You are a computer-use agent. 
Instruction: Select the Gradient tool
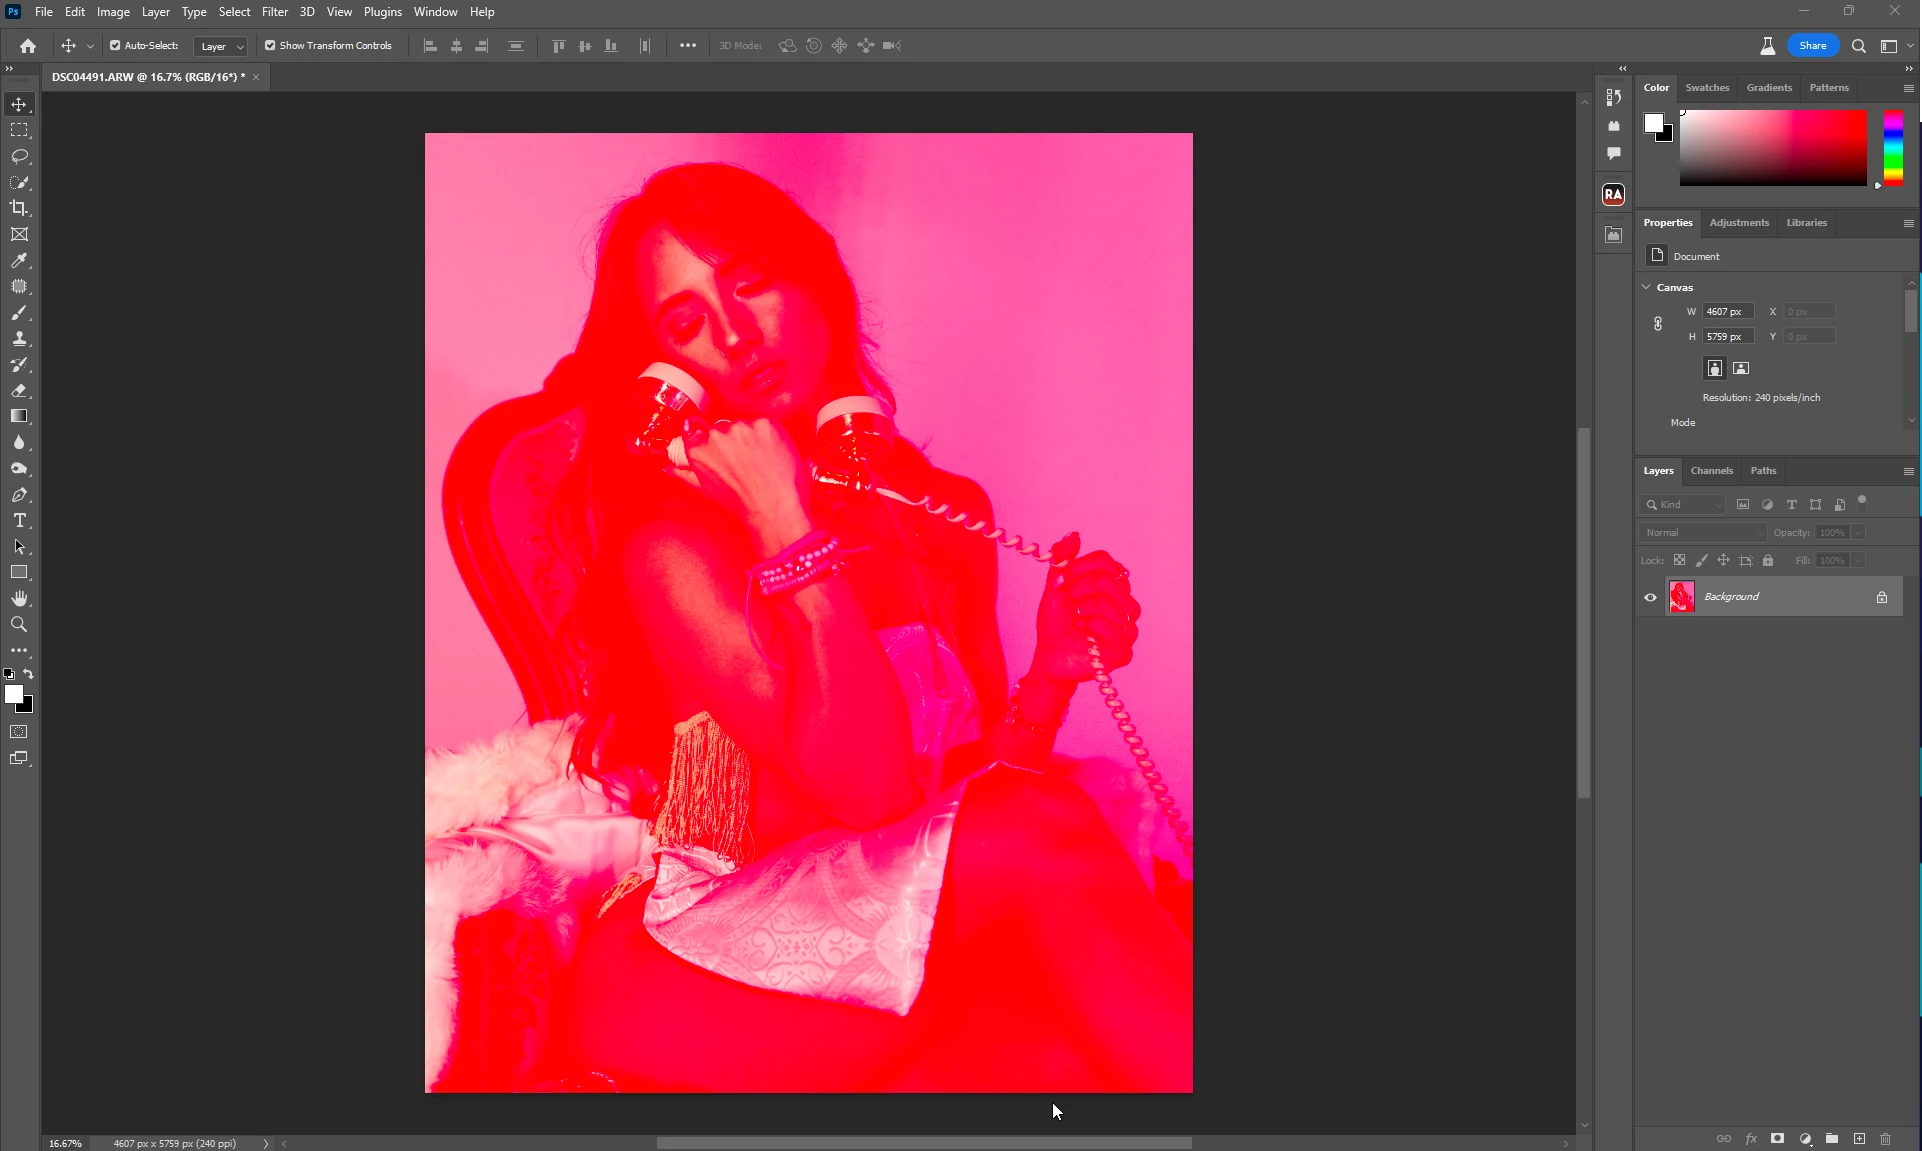click(19, 416)
